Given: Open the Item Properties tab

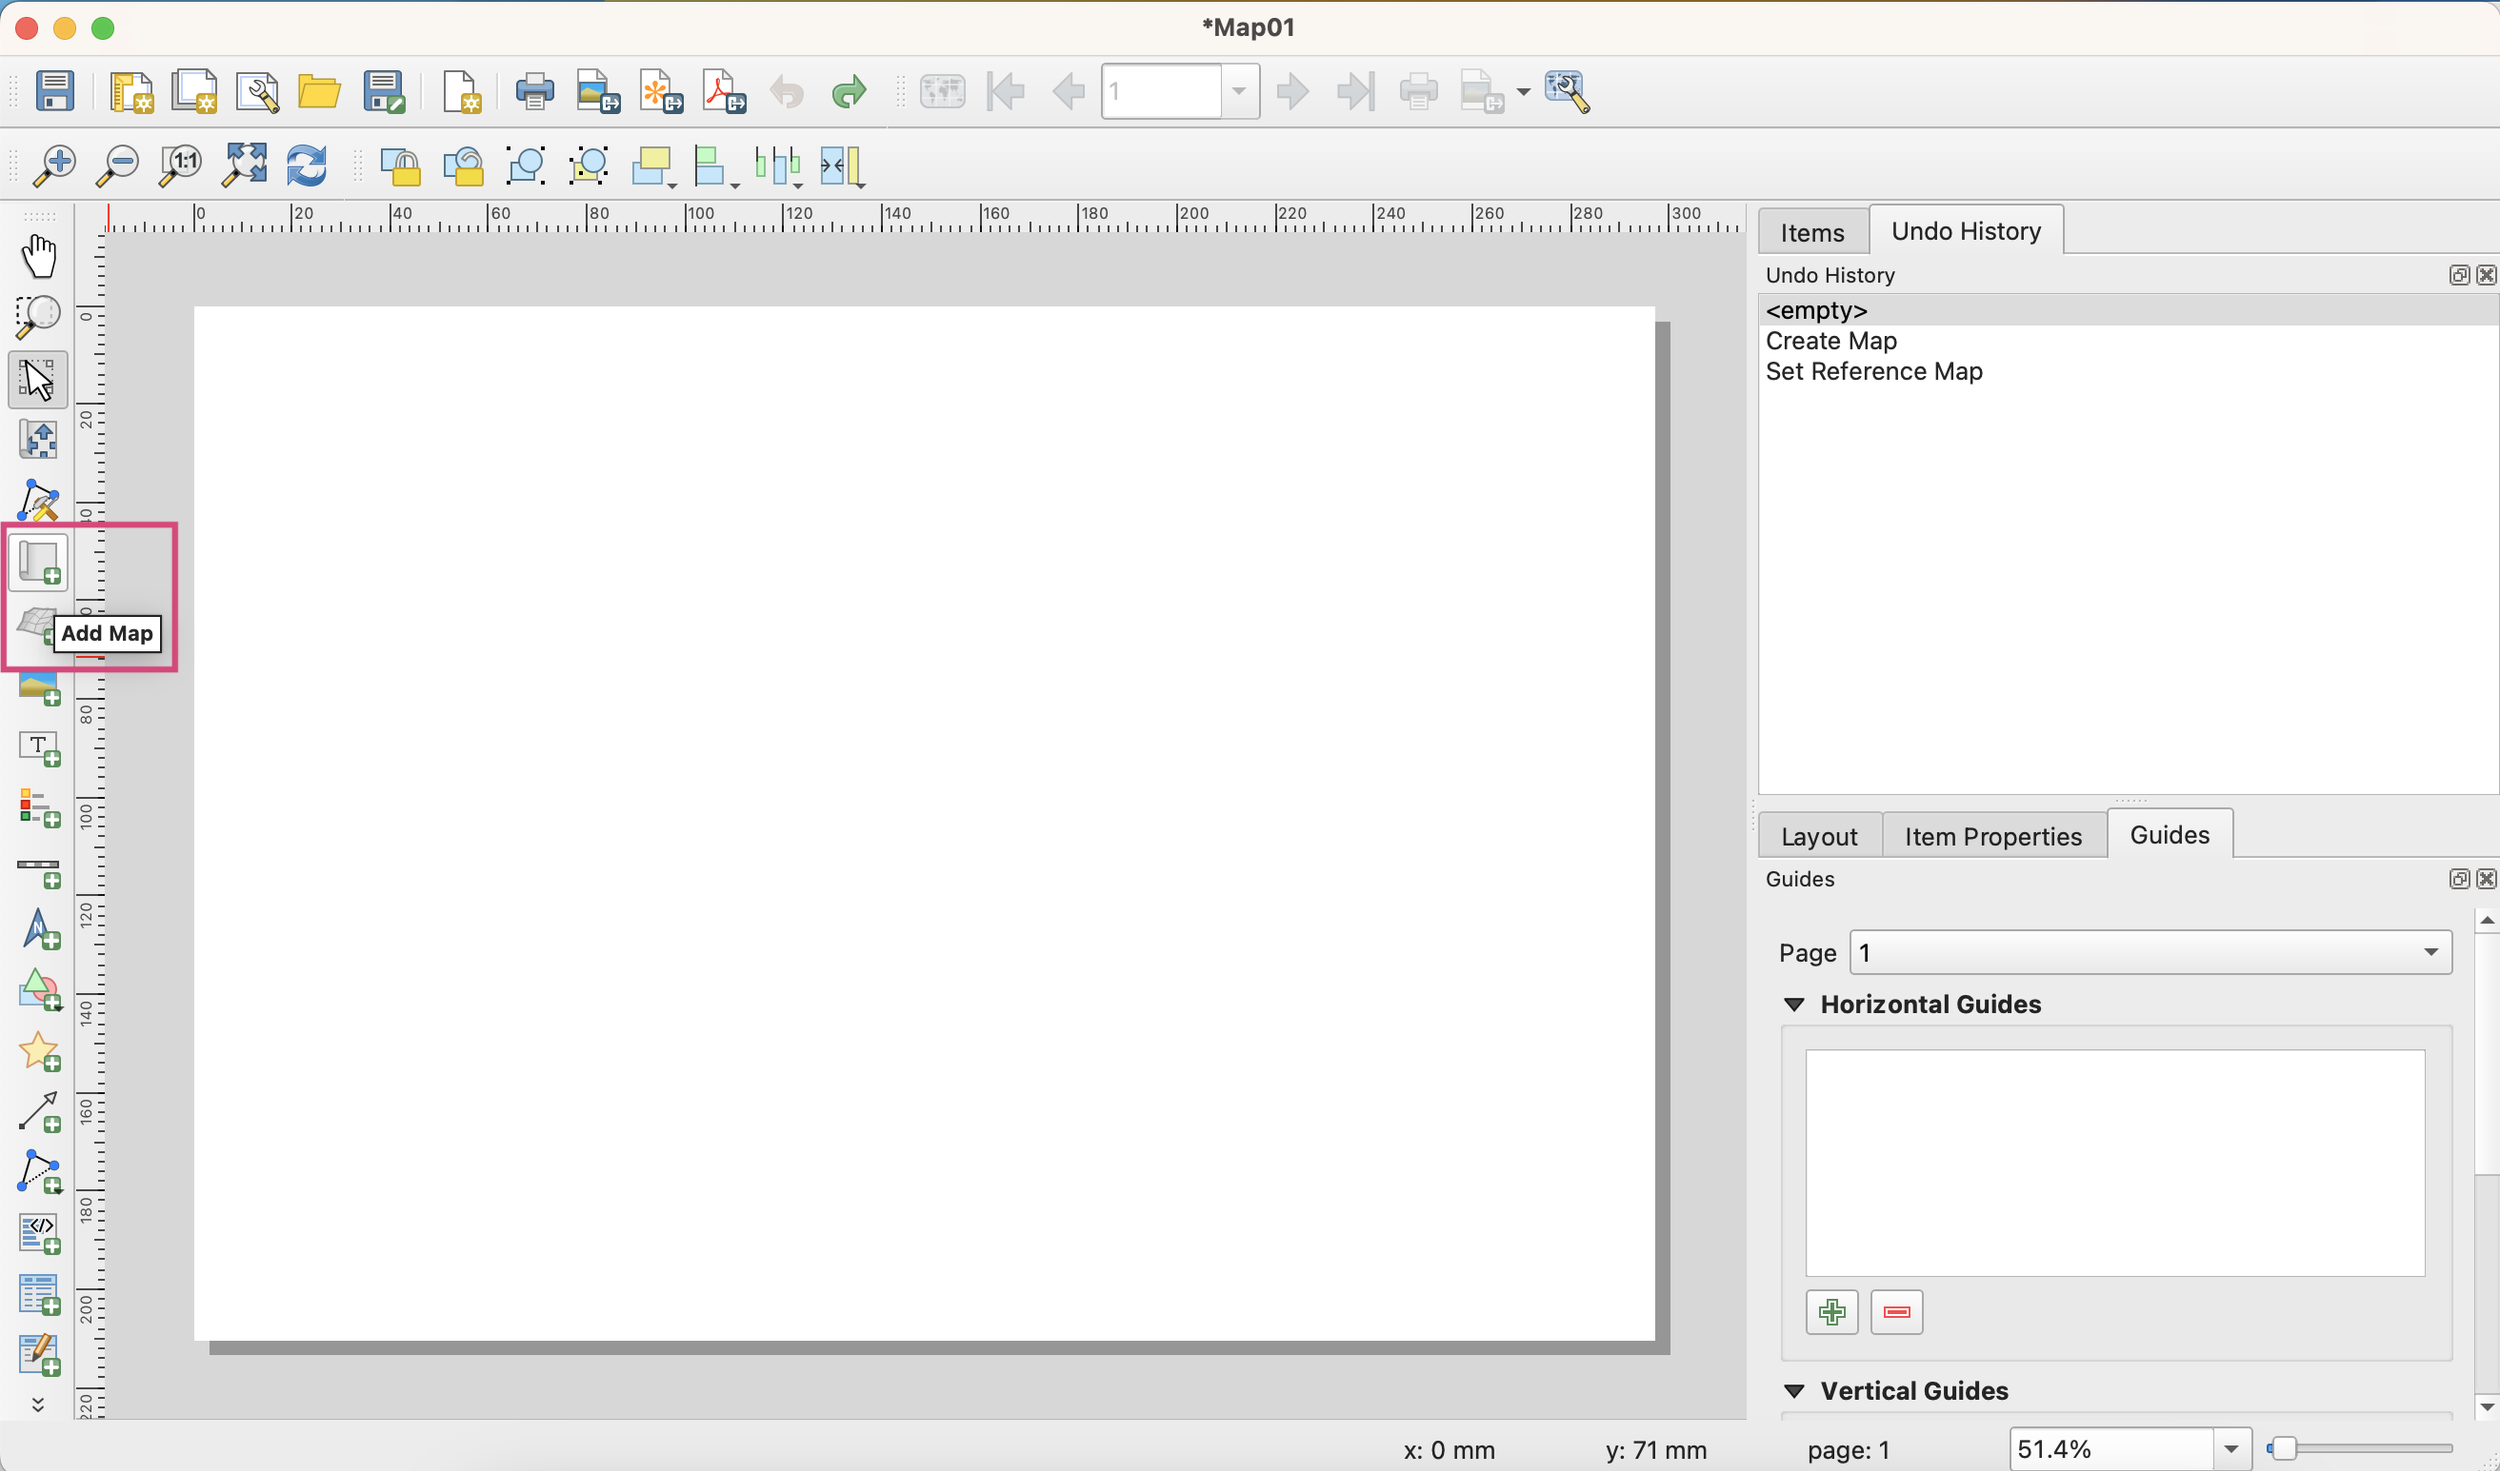Looking at the screenshot, I should (1993, 835).
